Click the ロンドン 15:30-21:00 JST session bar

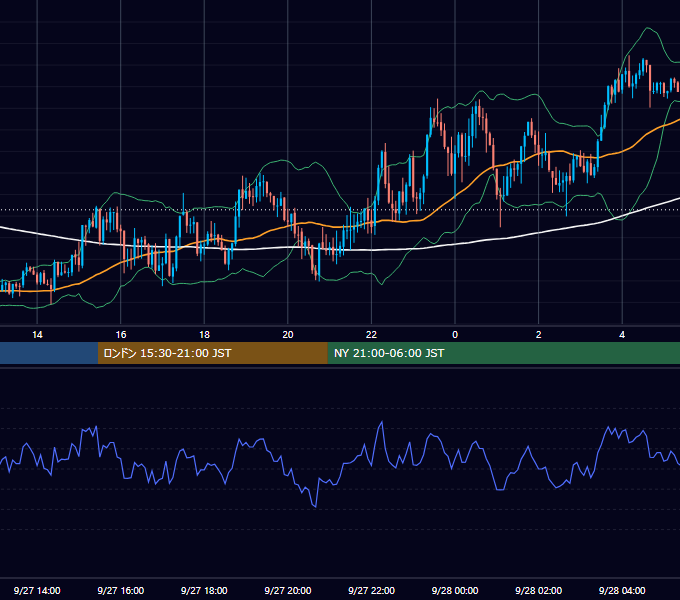212,353
